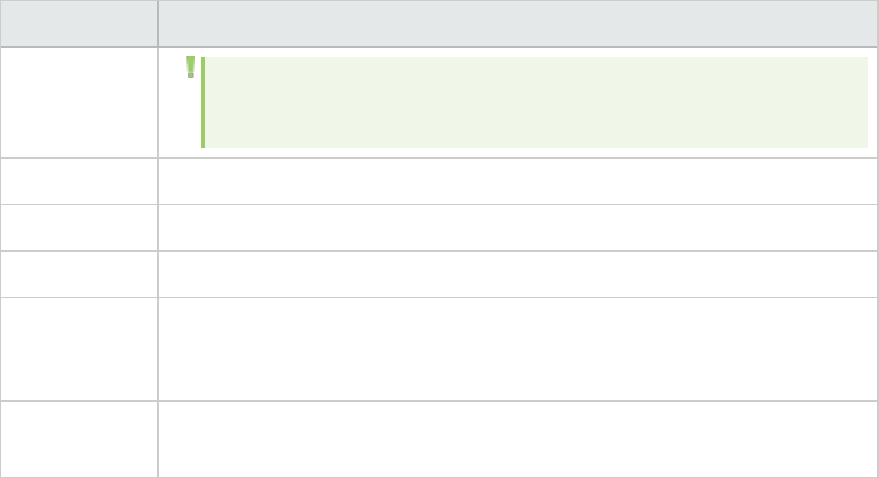
Task: Select the gray header cell of the second column
Action: coord(517,24)
